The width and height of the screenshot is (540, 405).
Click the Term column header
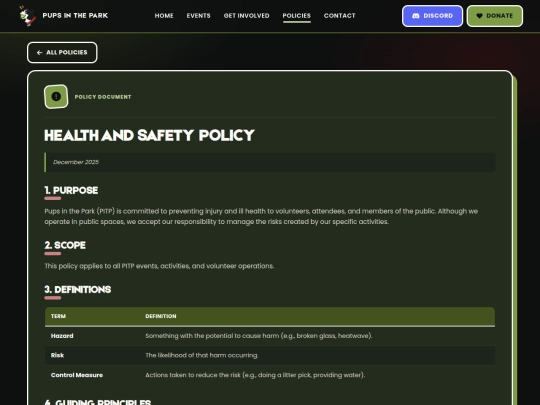(58, 316)
